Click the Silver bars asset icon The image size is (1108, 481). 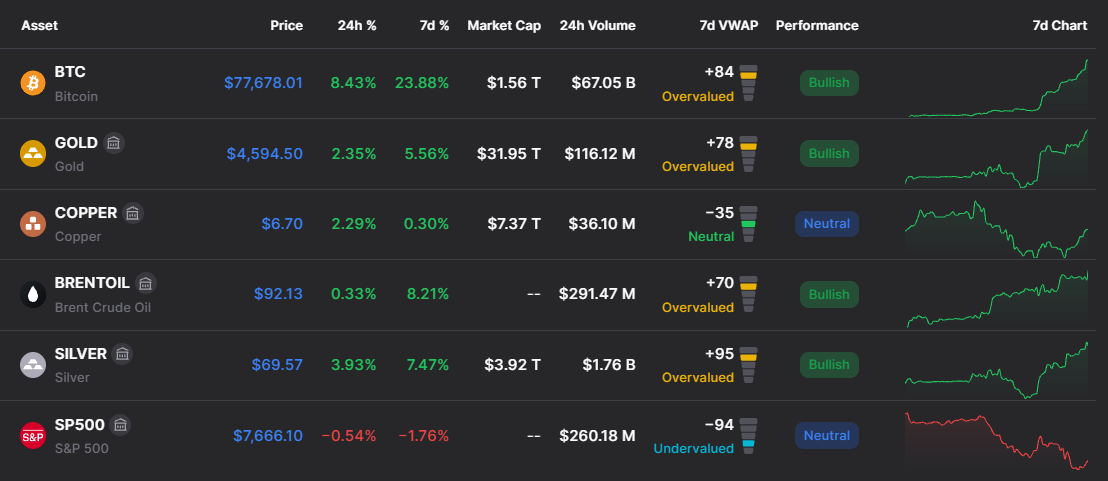(33, 364)
